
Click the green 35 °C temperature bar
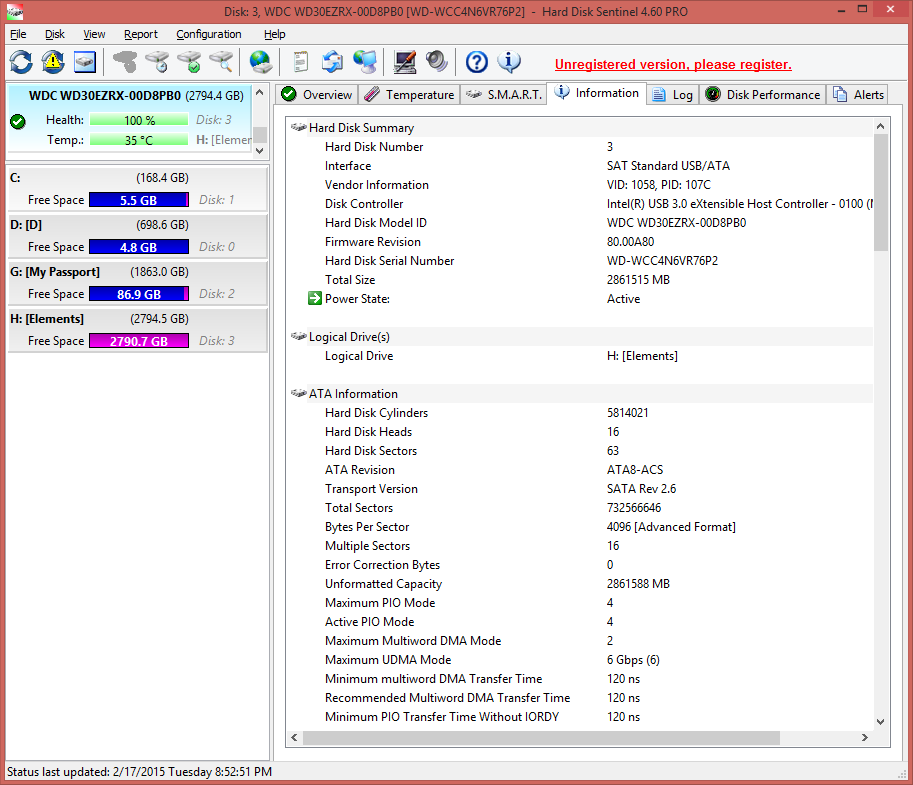tap(139, 140)
